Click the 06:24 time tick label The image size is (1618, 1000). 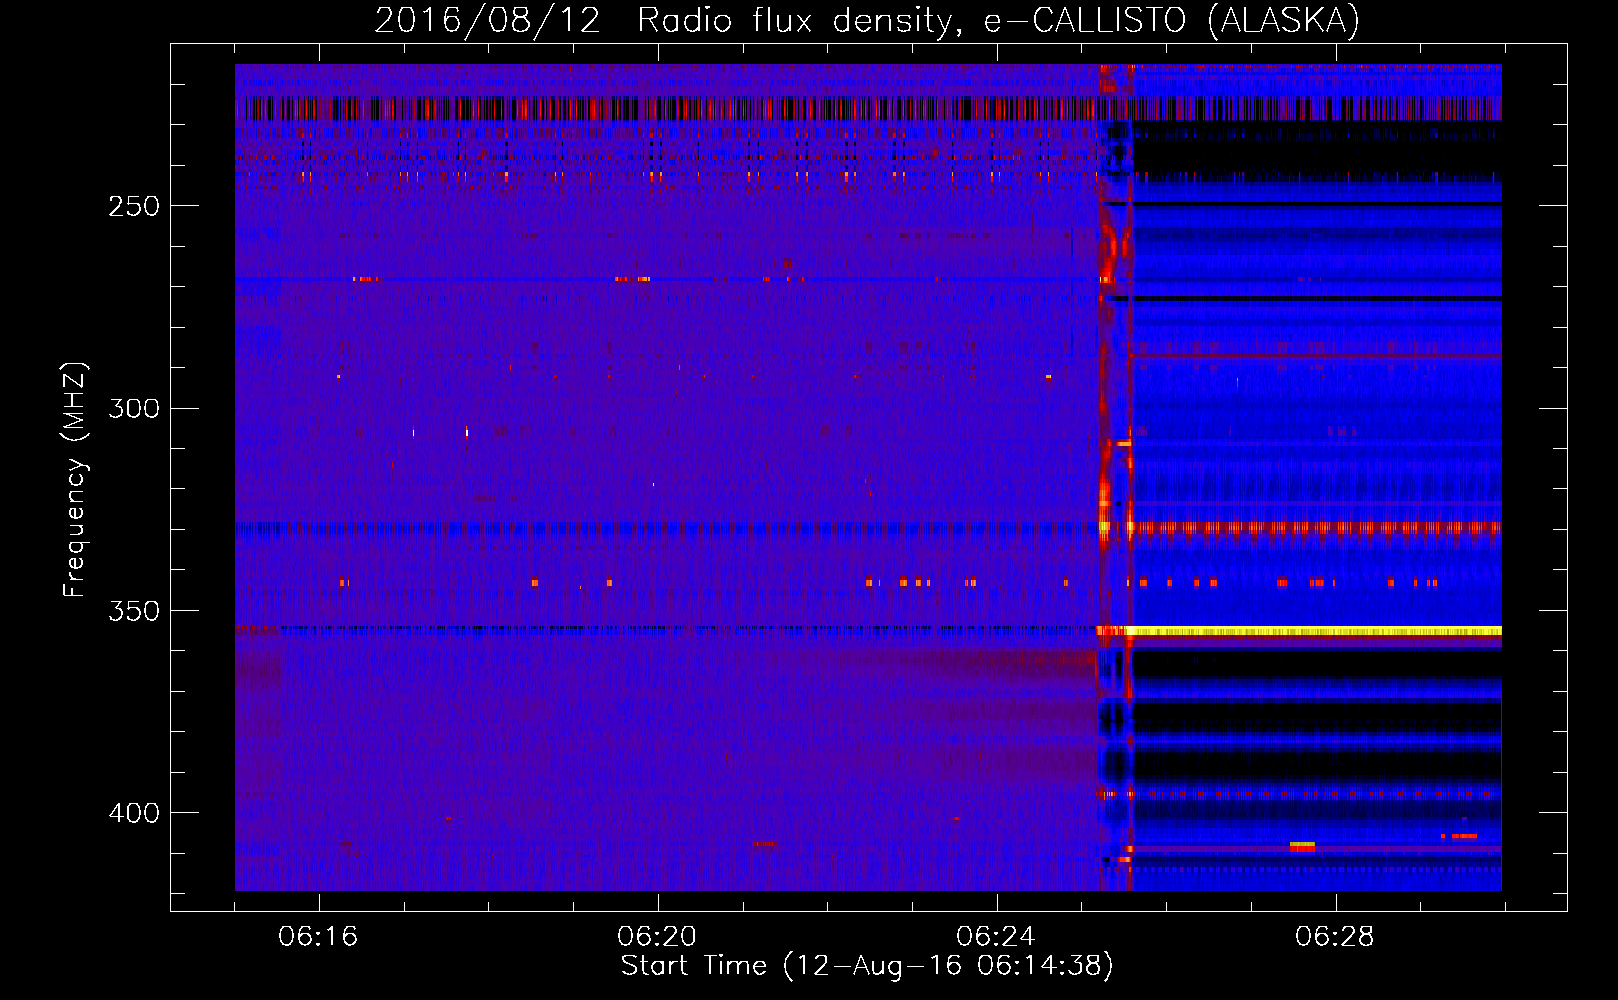(x=996, y=937)
